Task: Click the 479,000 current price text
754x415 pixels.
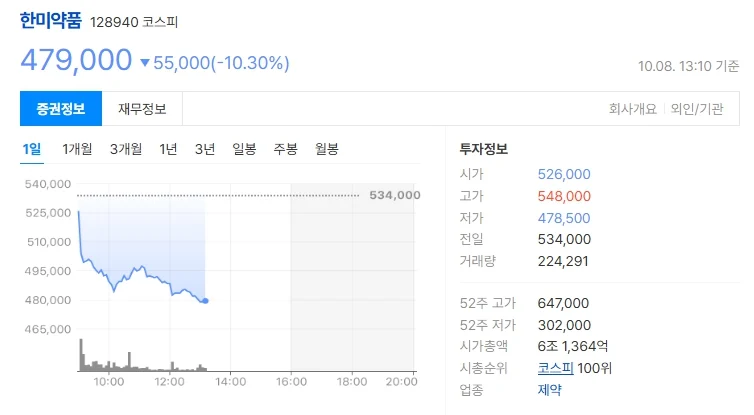Action: tap(76, 60)
